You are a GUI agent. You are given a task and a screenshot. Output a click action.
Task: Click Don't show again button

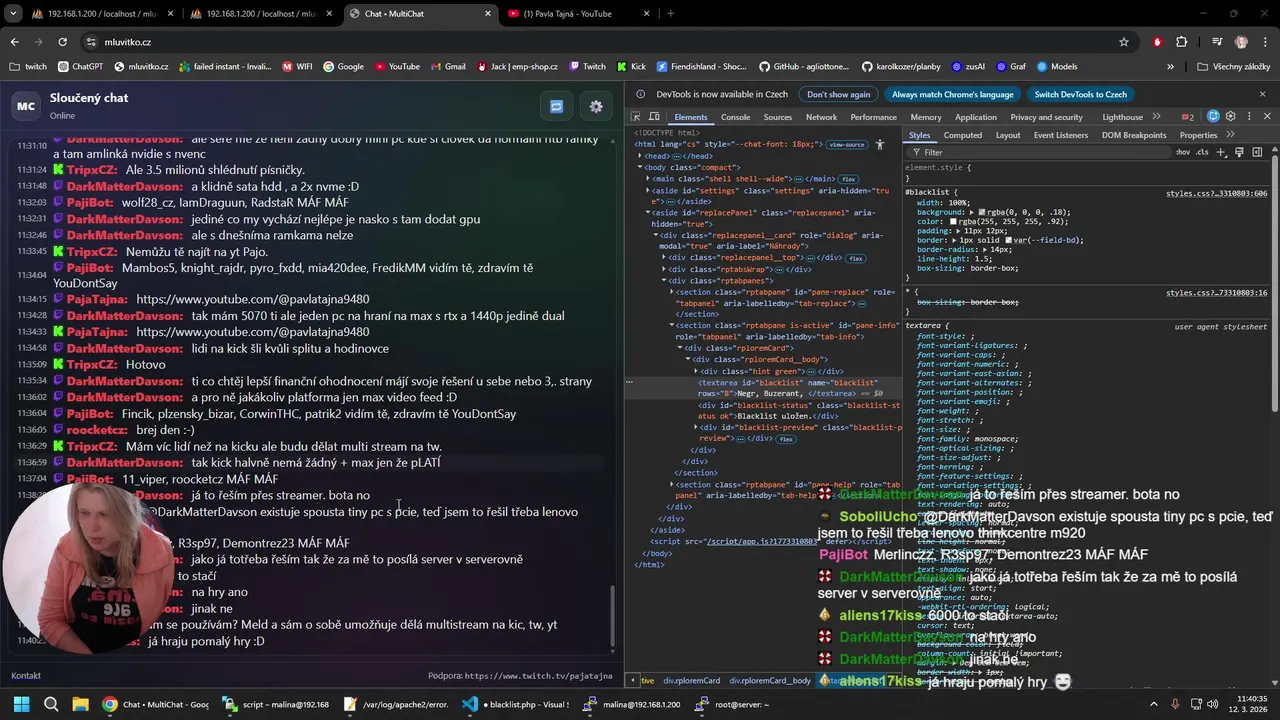(x=838, y=94)
